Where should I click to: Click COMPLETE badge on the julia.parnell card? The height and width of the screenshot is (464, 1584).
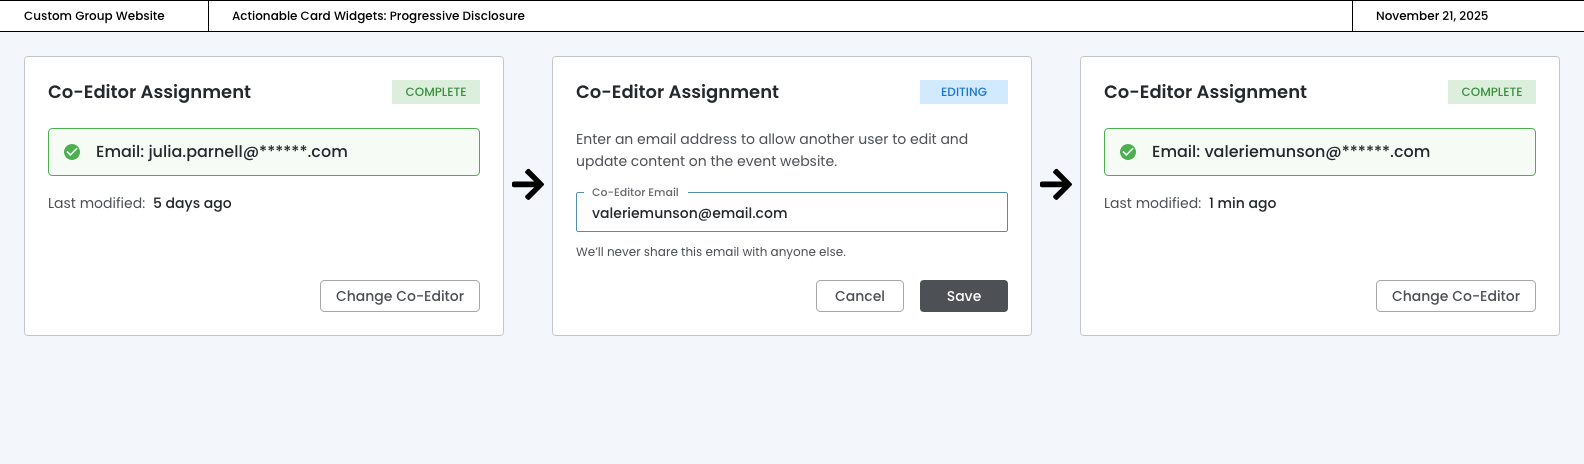(x=436, y=92)
